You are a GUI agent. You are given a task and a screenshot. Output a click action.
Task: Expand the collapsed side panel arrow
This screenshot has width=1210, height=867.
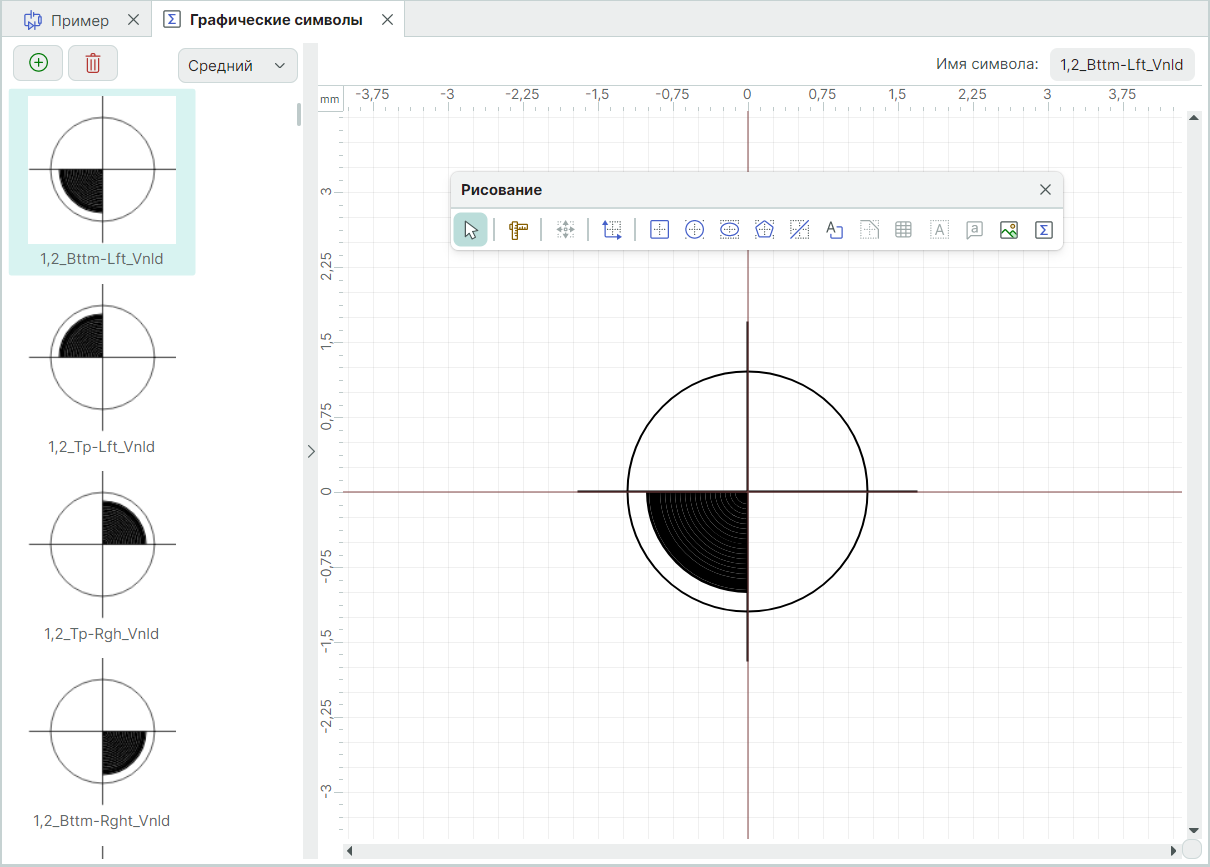click(310, 452)
